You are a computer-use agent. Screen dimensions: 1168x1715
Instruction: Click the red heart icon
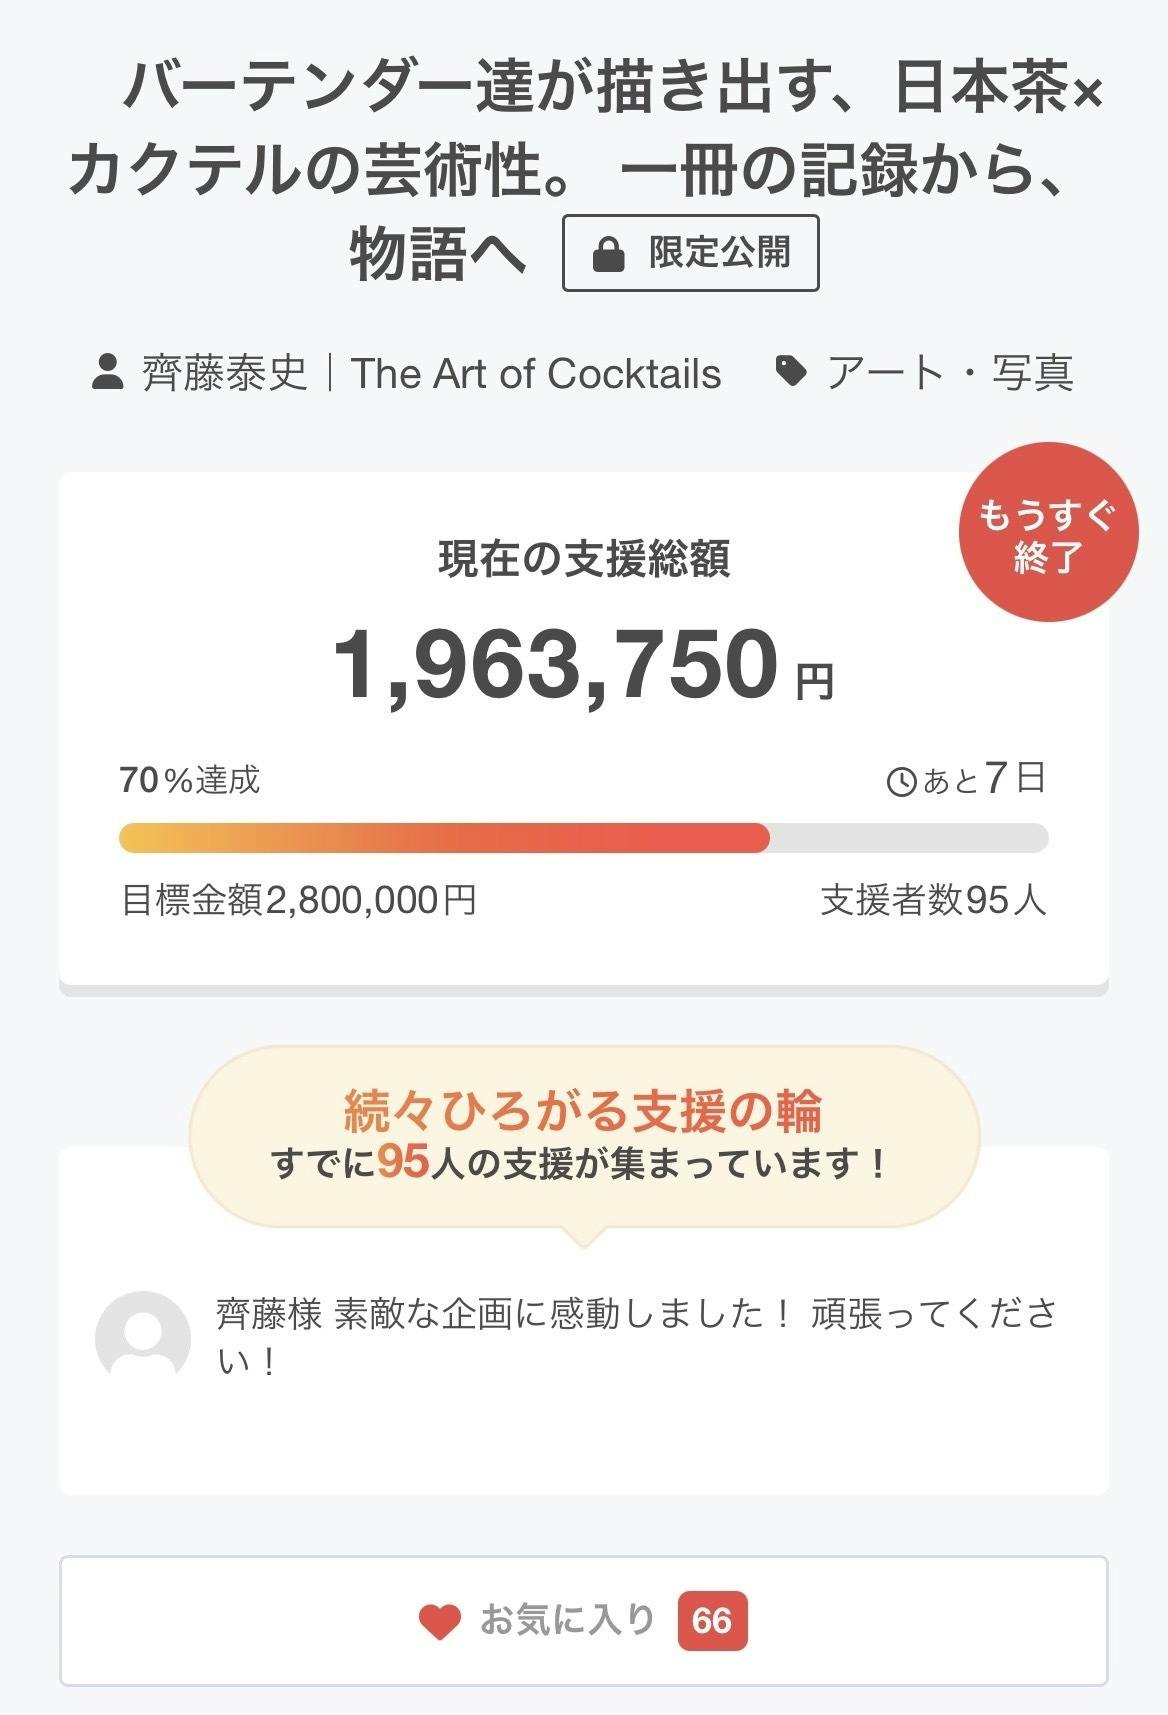point(439,1621)
